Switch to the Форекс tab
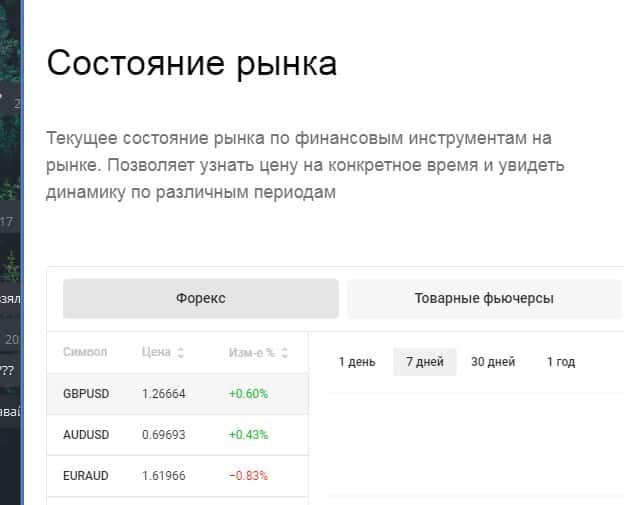Screen dimensions: 624x505 [201, 298]
